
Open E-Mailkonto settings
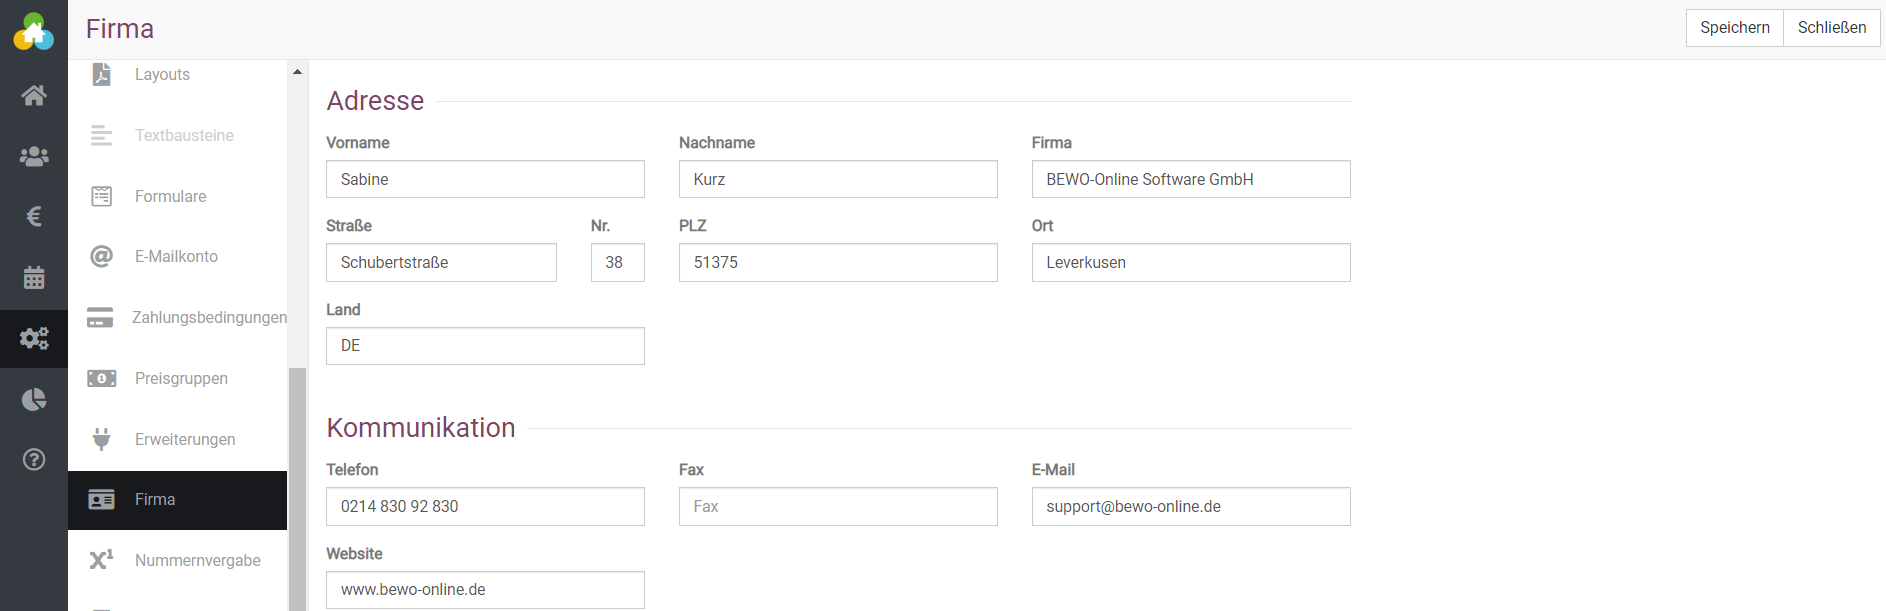pos(176,257)
